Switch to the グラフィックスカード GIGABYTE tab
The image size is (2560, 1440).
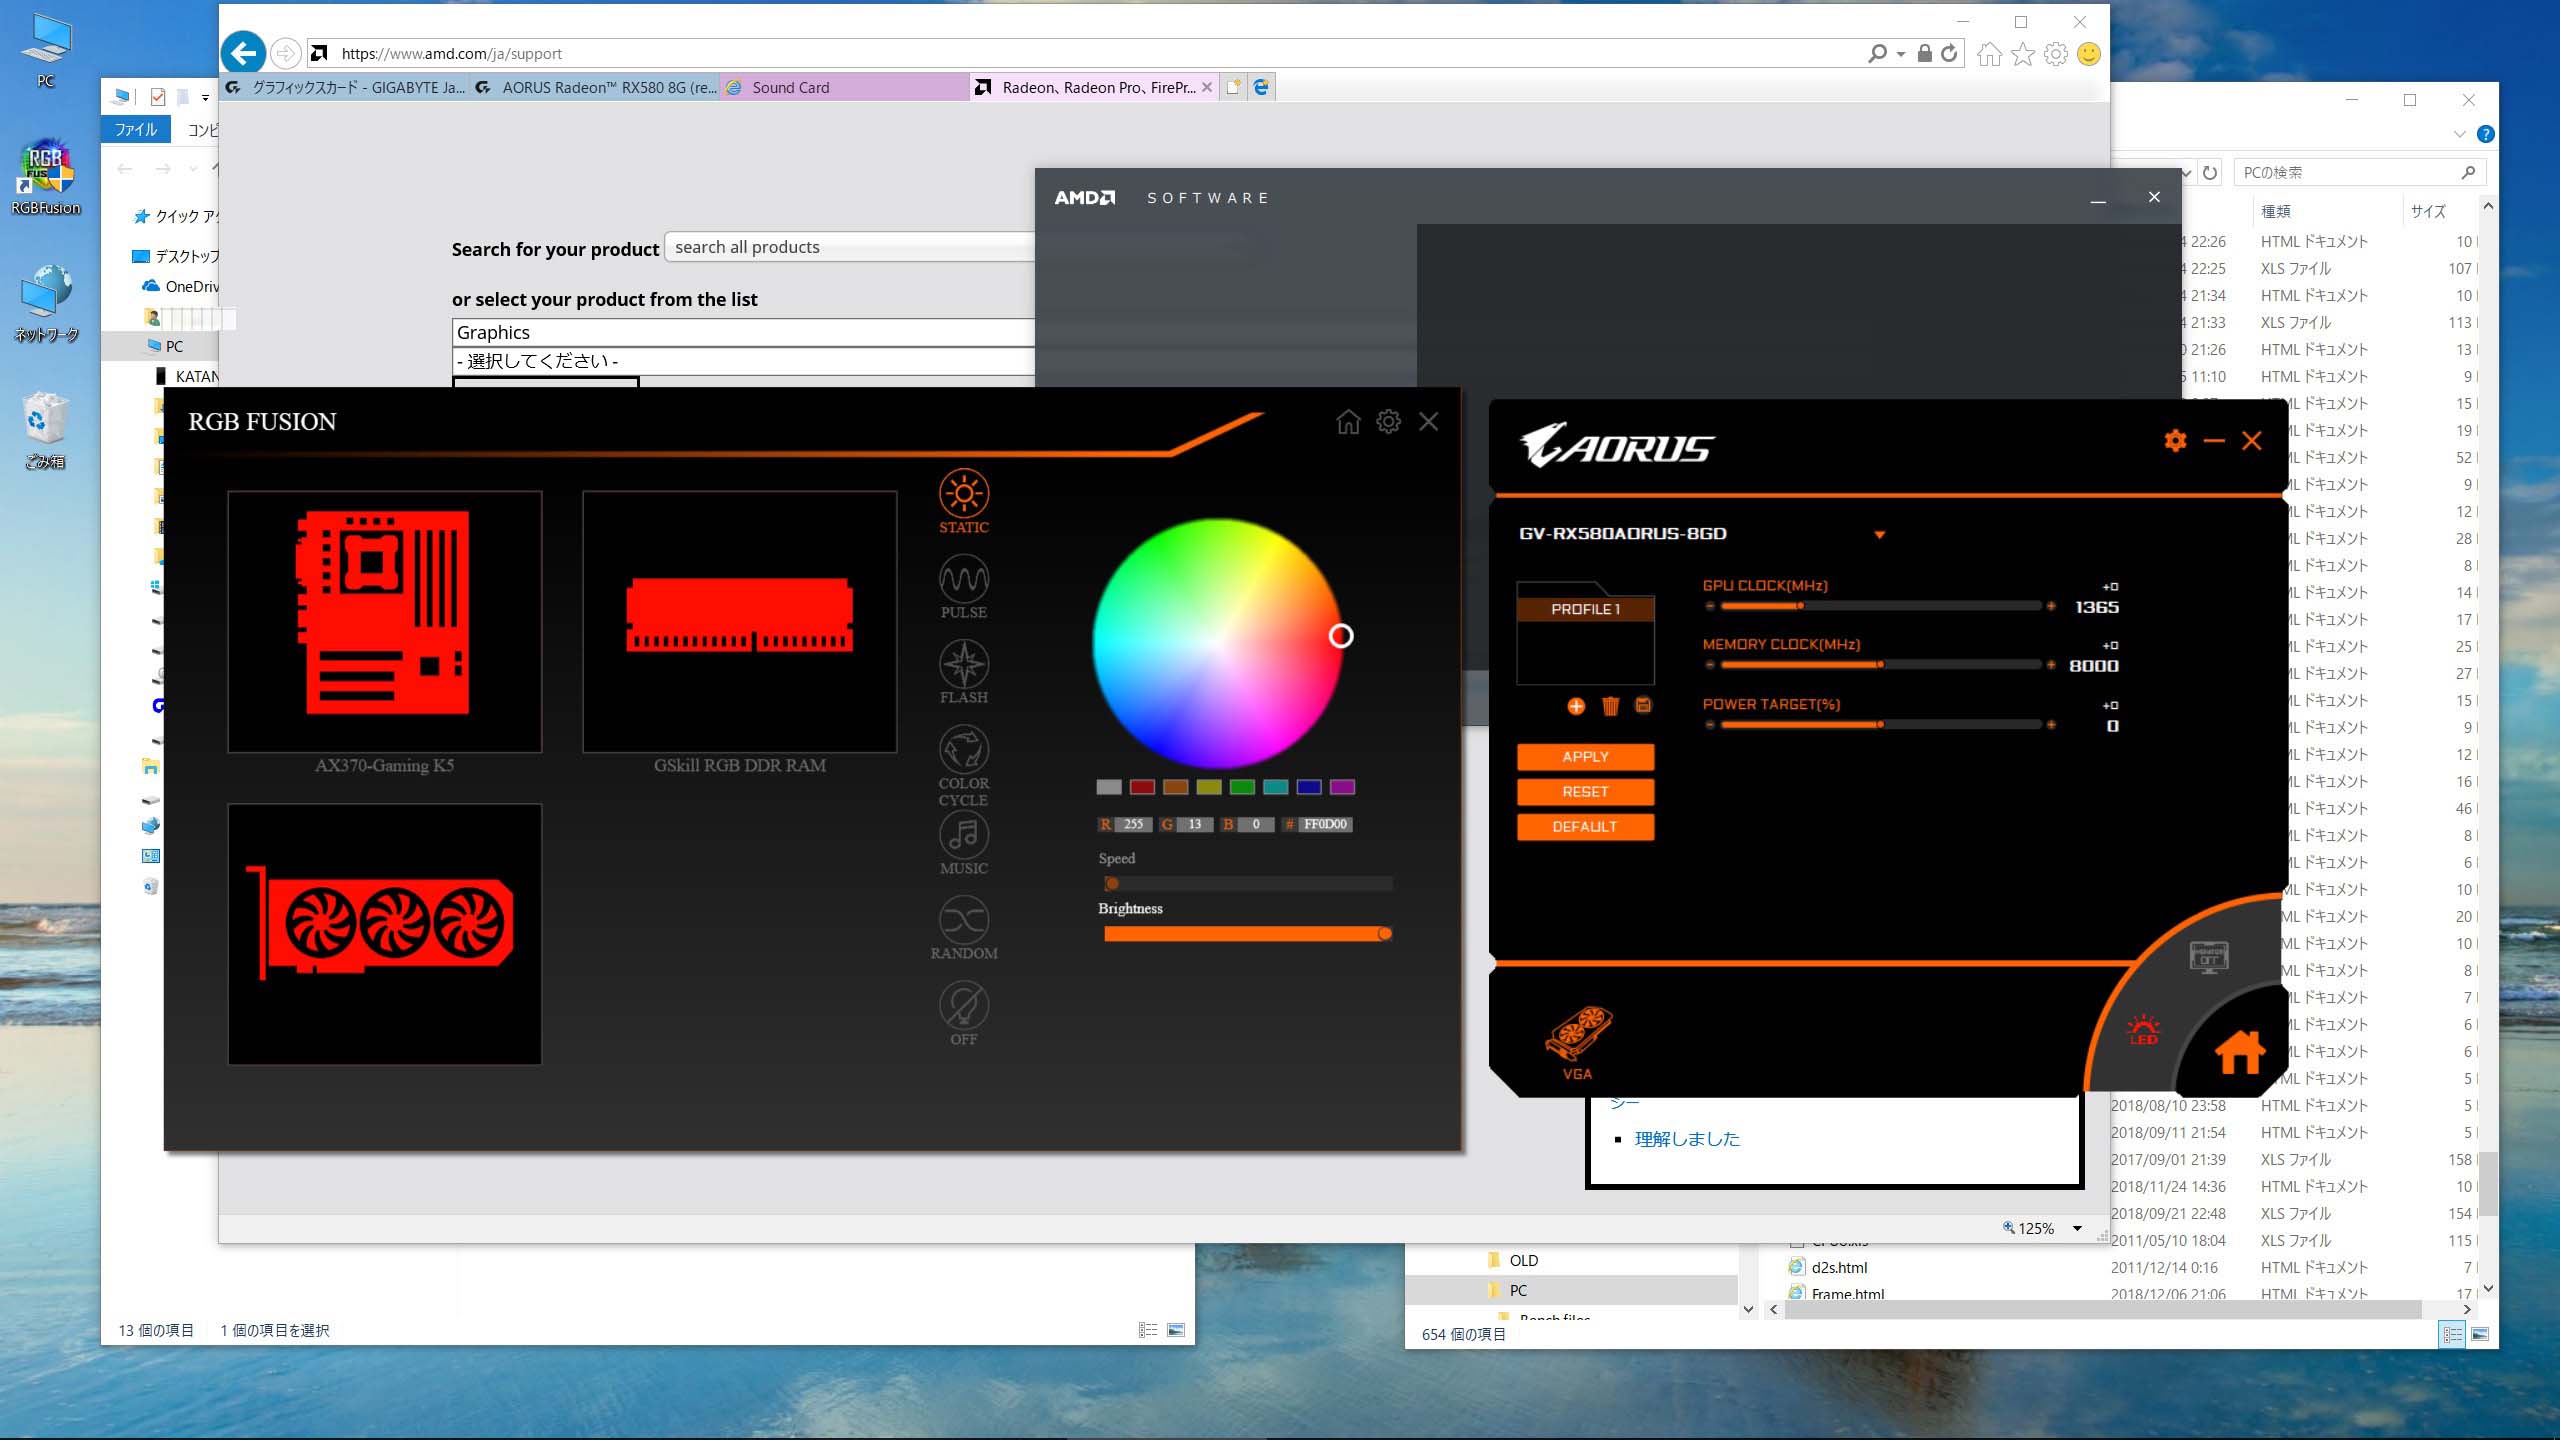coord(346,88)
